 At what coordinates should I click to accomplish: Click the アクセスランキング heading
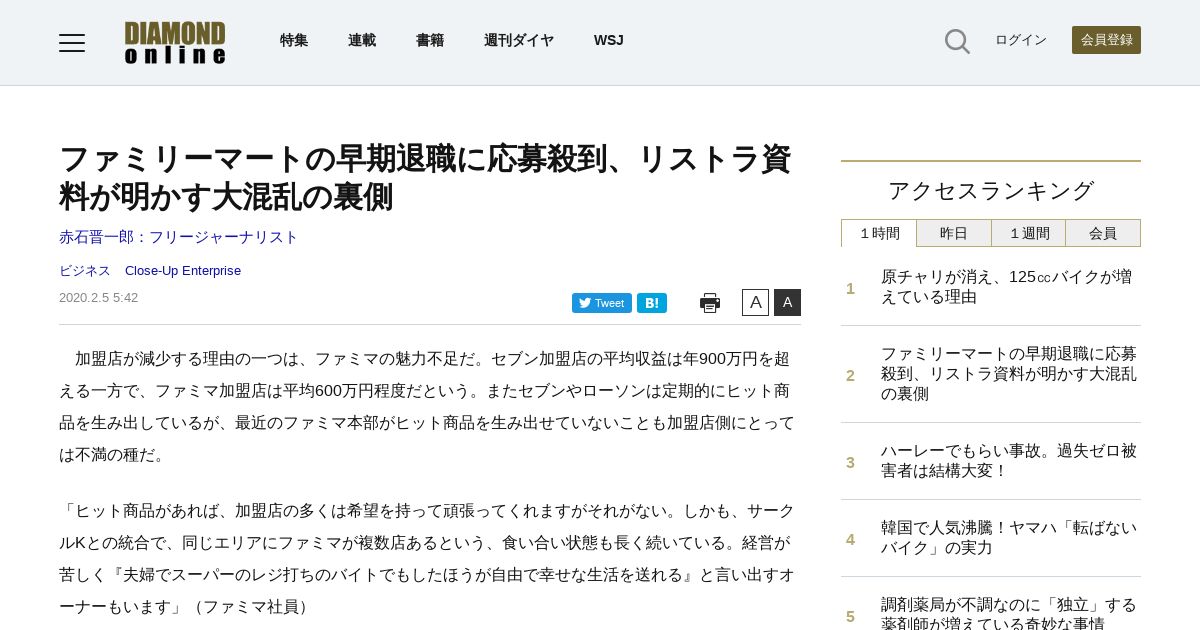991,190
